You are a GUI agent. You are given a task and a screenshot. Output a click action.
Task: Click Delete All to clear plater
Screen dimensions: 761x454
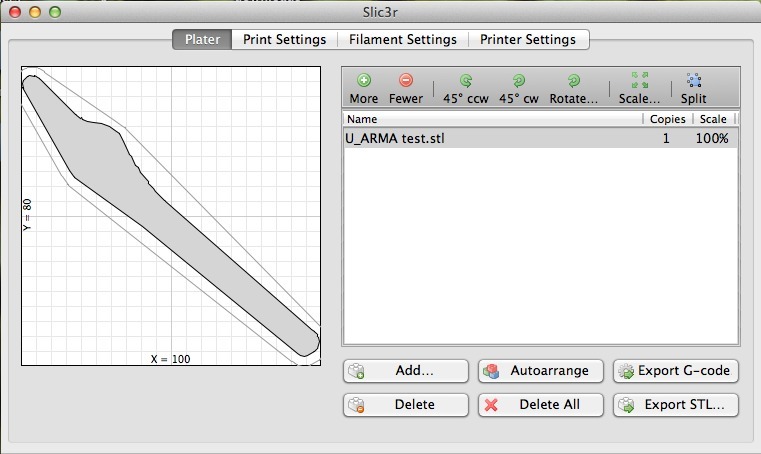tap(543, 405)
